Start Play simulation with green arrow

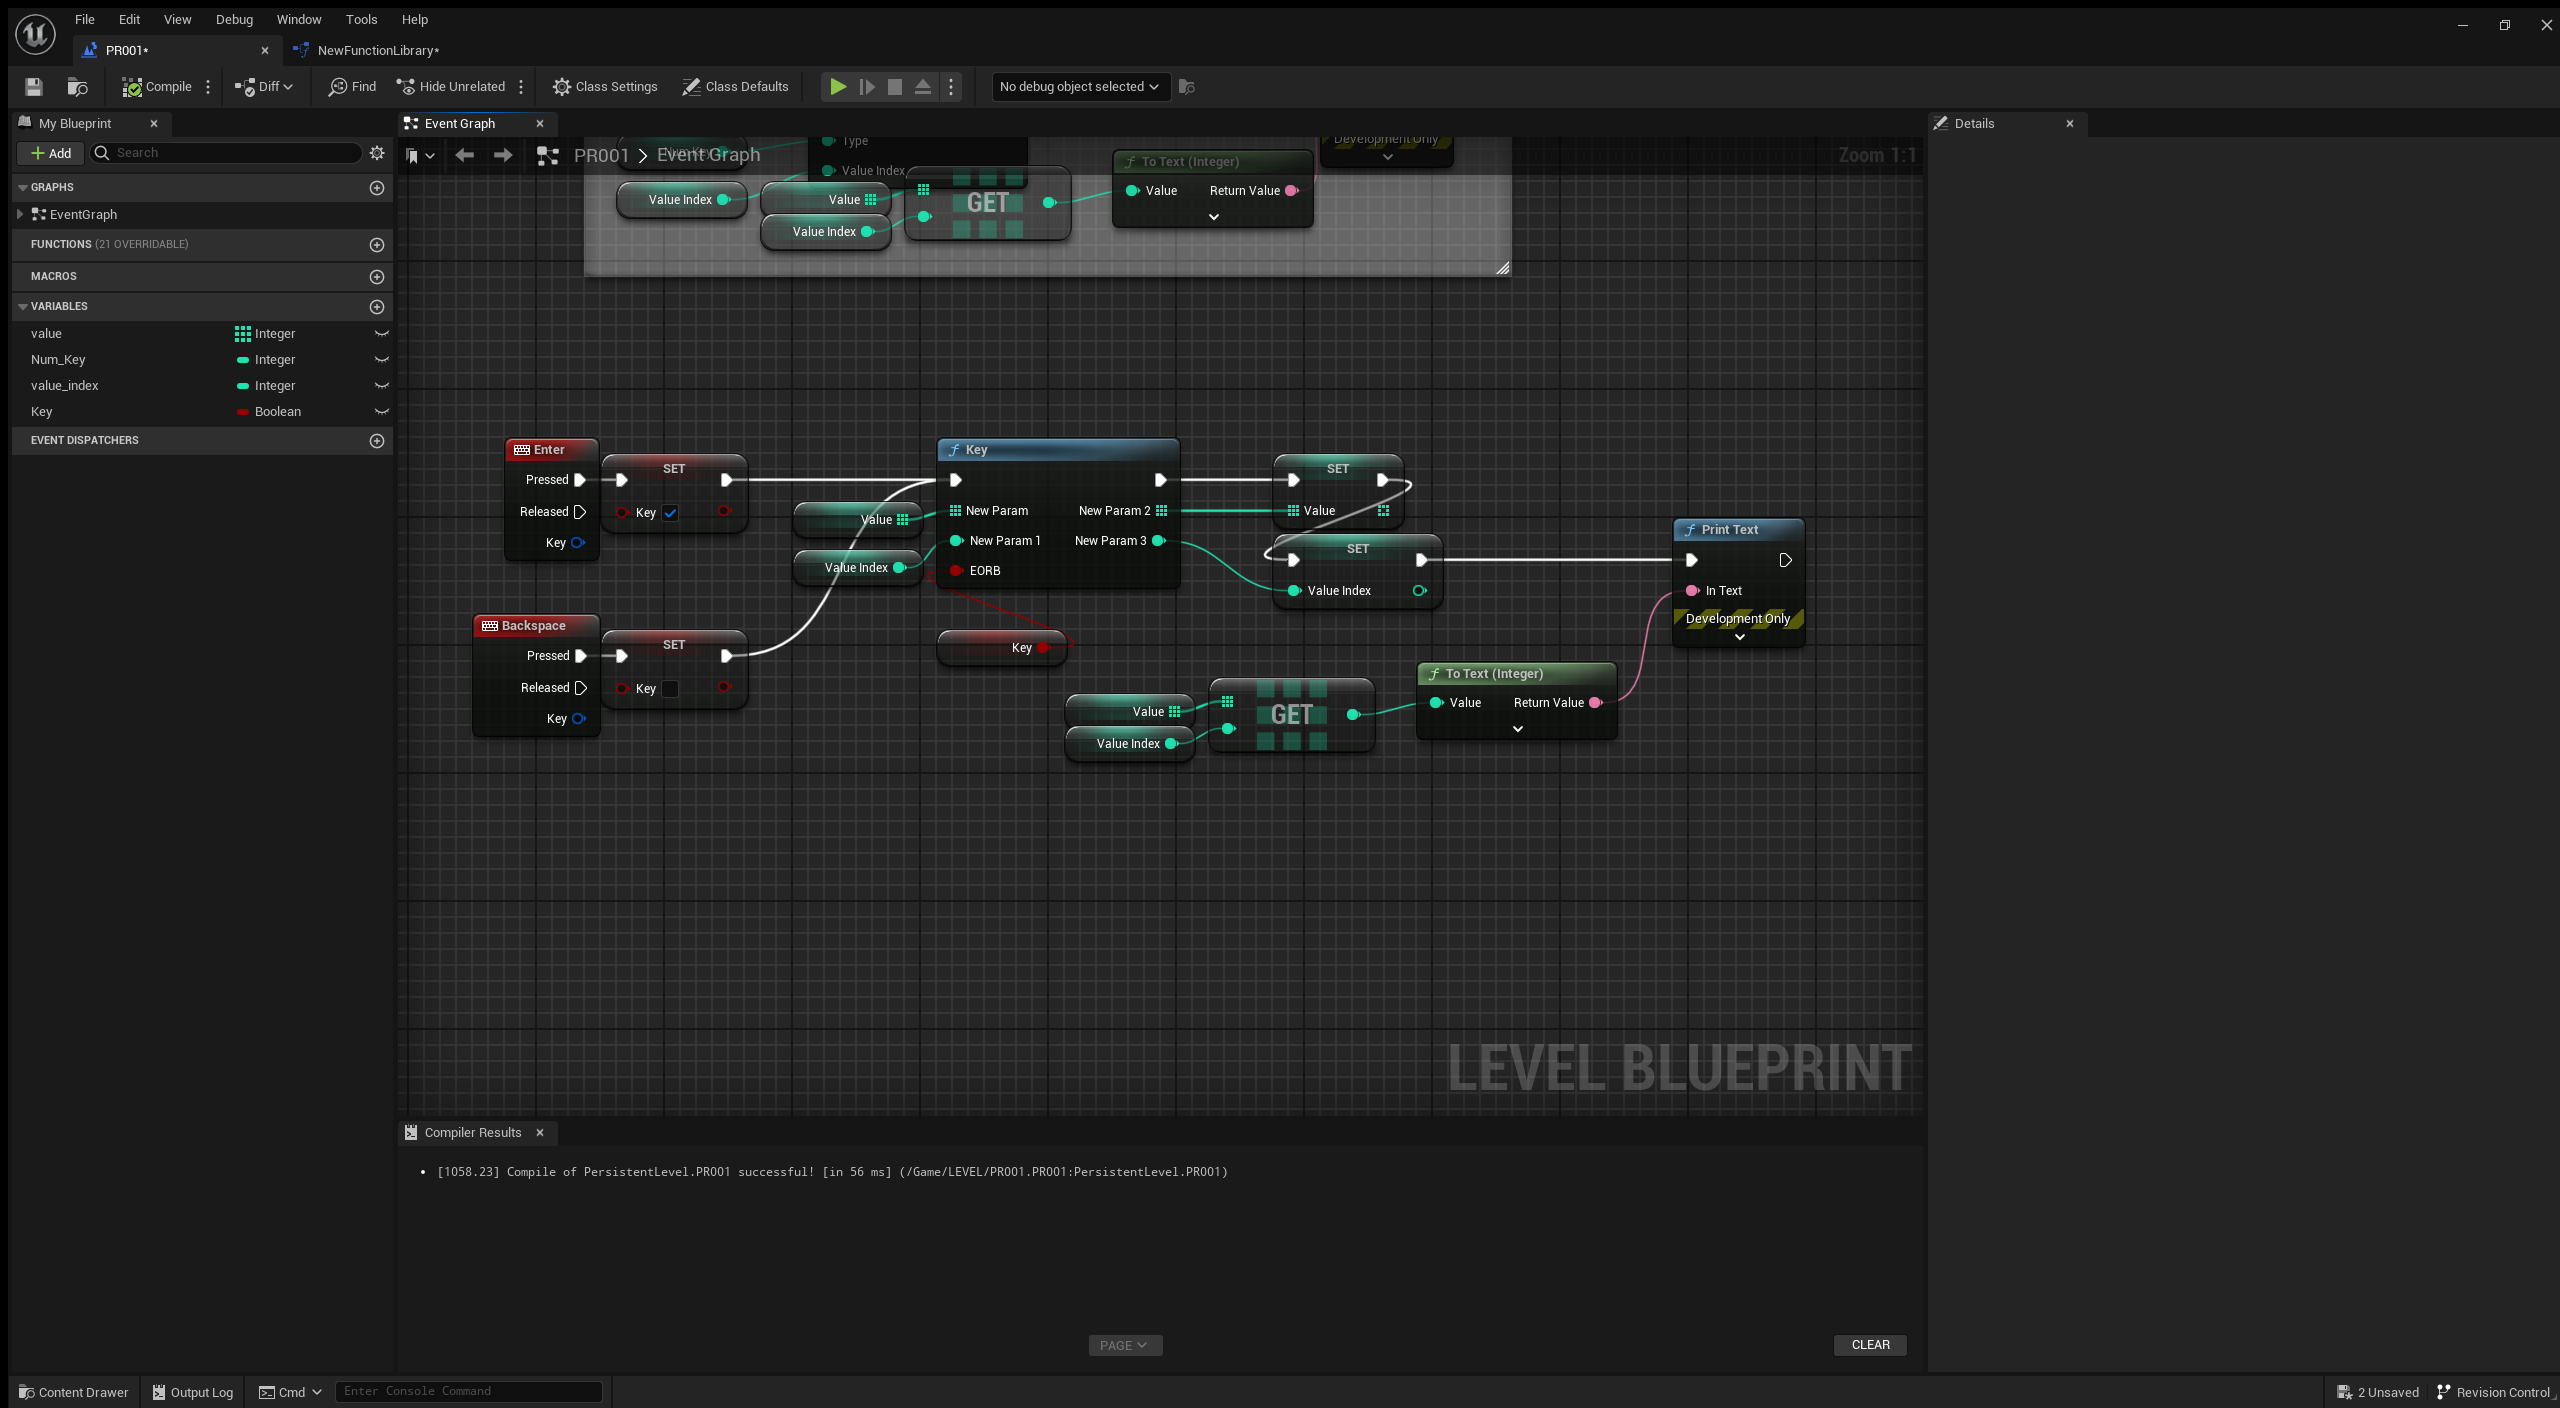(x=838, y=87)
